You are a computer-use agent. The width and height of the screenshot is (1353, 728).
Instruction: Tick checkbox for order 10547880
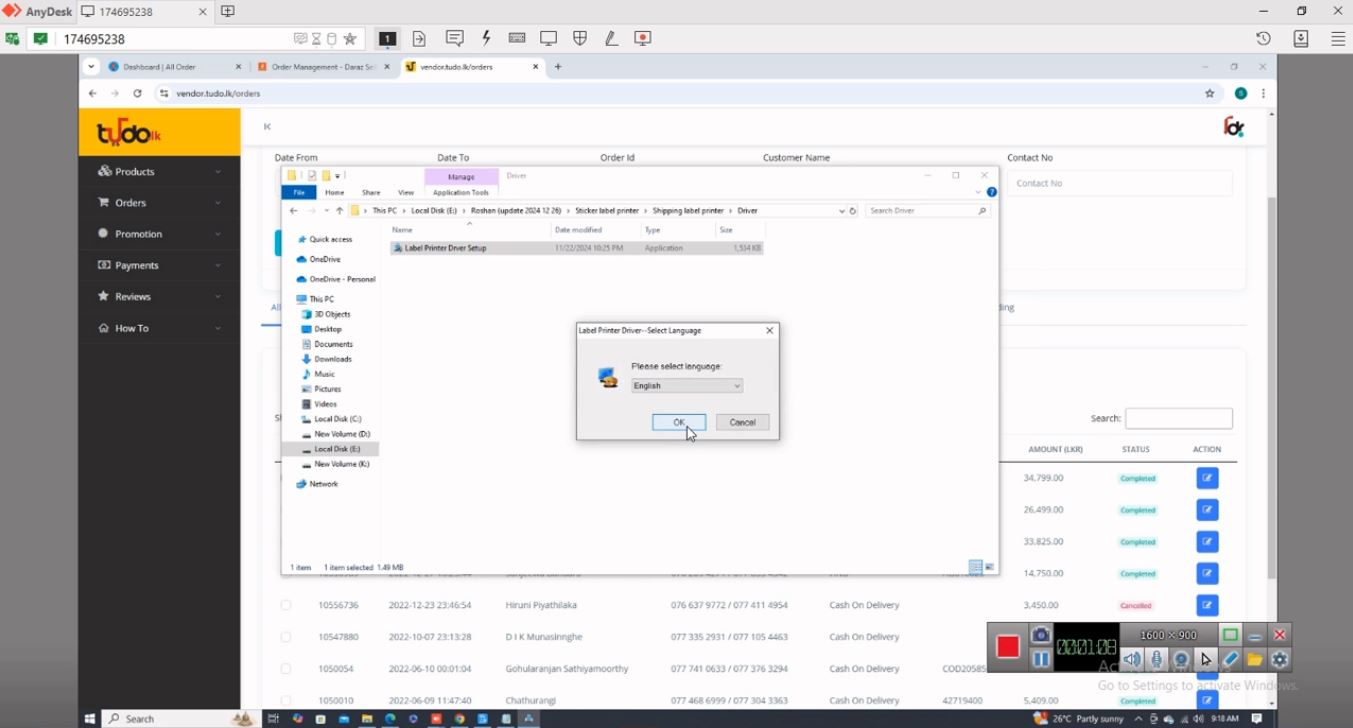[286, 637]
